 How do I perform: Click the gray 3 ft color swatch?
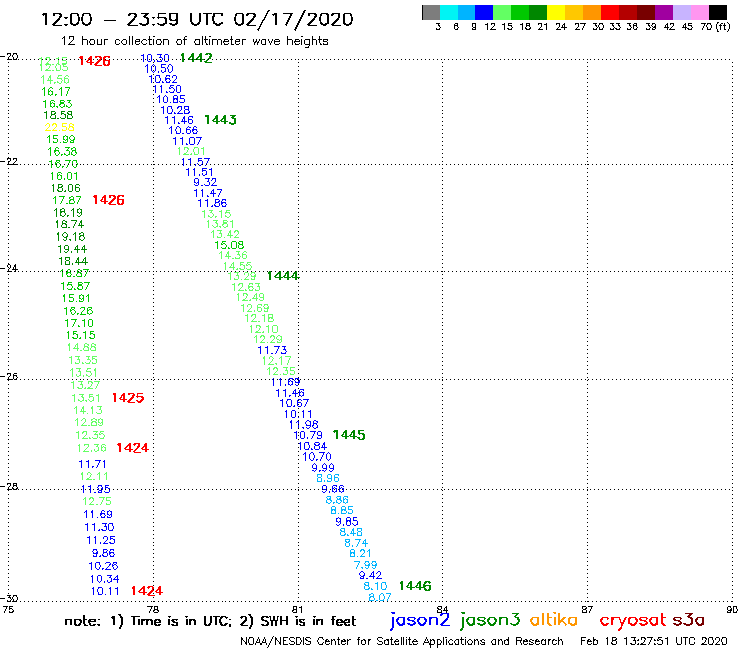pos(431,12)
